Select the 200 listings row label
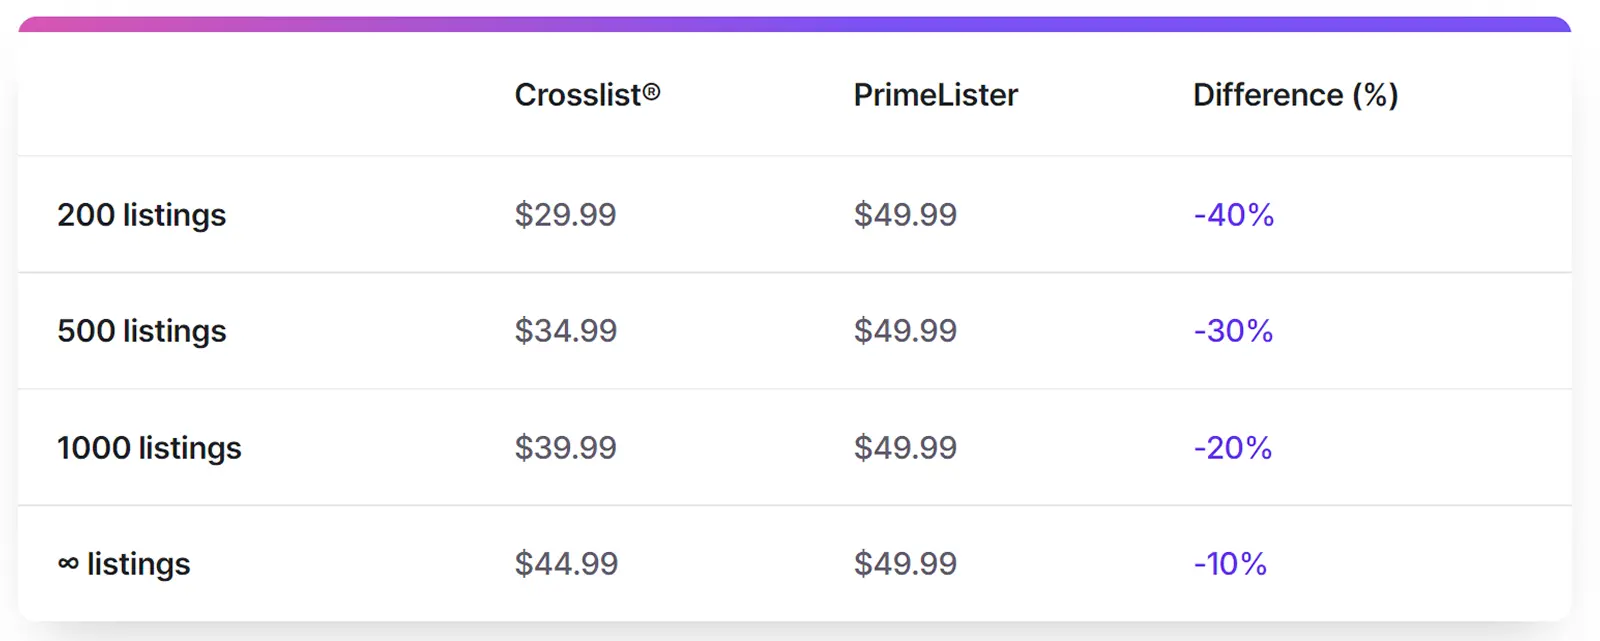This screenshot has width=1600, height=641. [x=142, y=215]
